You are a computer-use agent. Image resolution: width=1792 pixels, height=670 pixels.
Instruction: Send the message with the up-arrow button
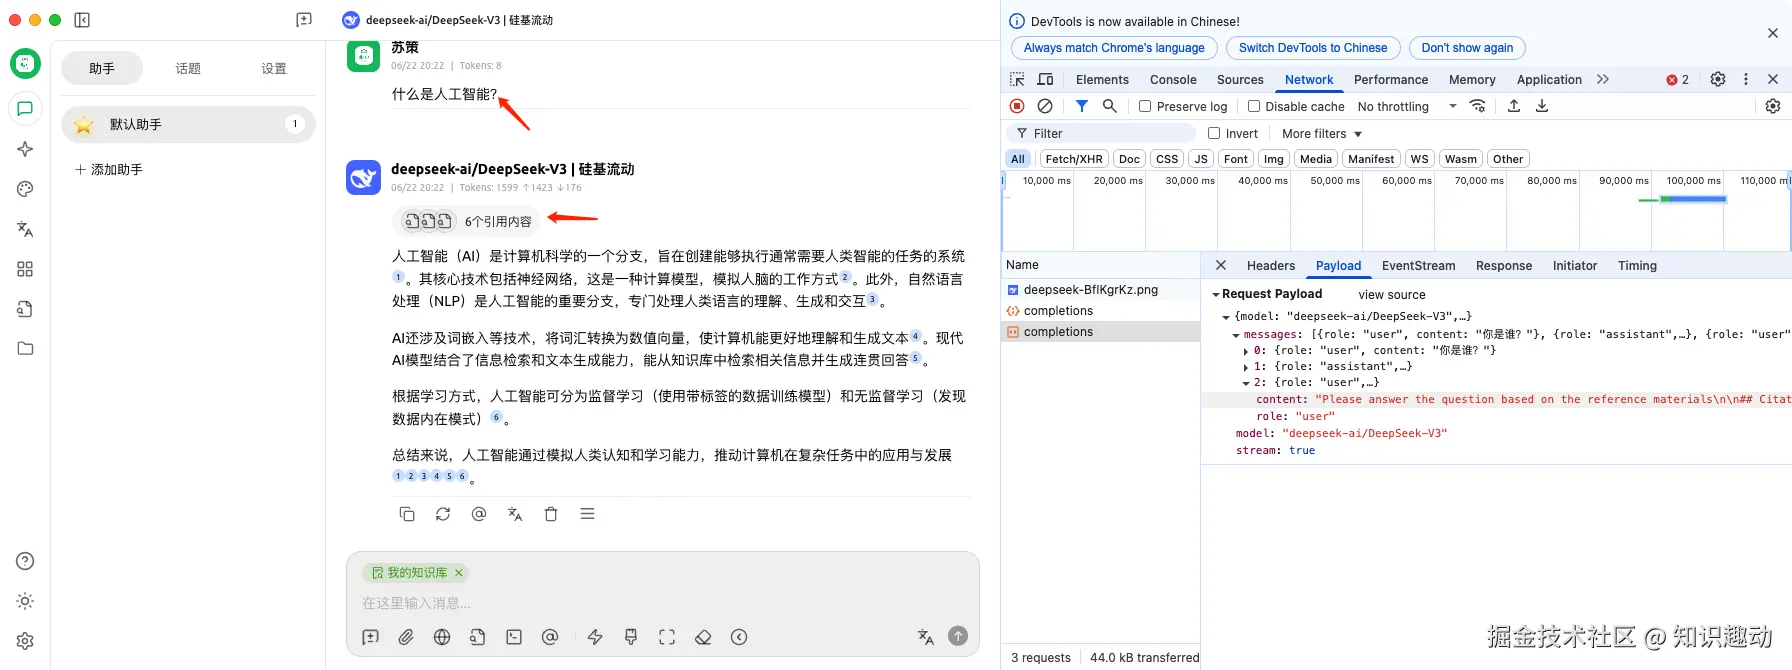[958, 636]
